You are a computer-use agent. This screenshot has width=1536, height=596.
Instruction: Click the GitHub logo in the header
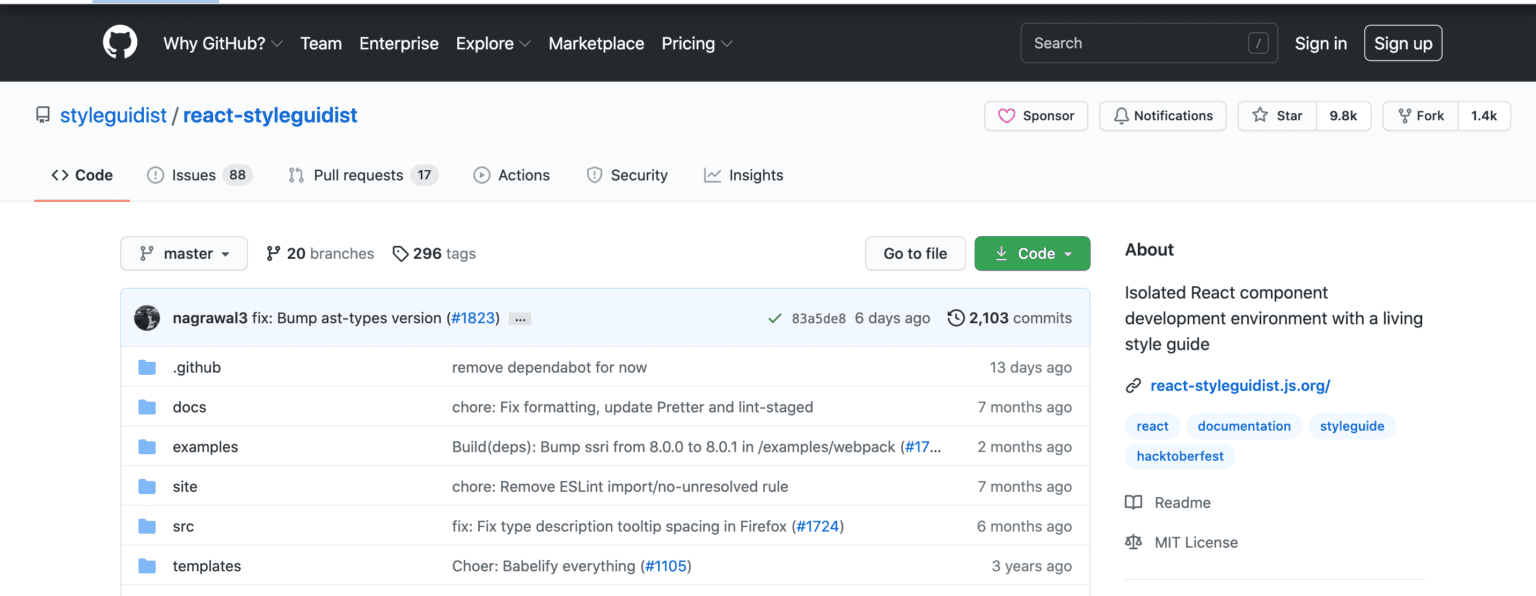119,42
